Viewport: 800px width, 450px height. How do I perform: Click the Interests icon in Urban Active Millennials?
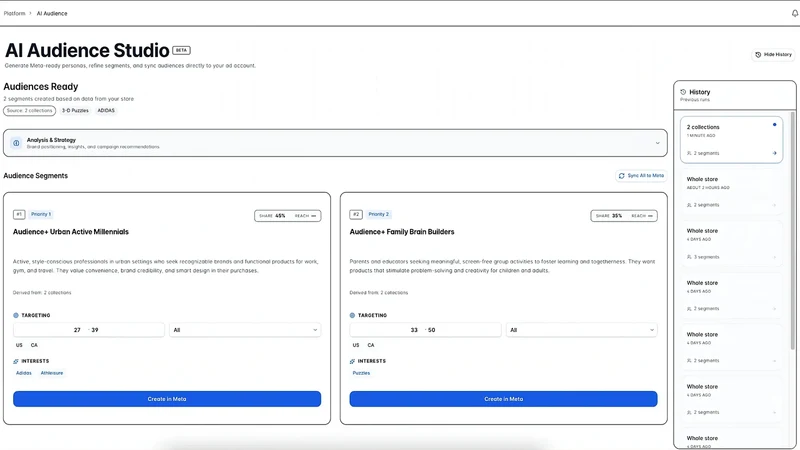(16, 361)
